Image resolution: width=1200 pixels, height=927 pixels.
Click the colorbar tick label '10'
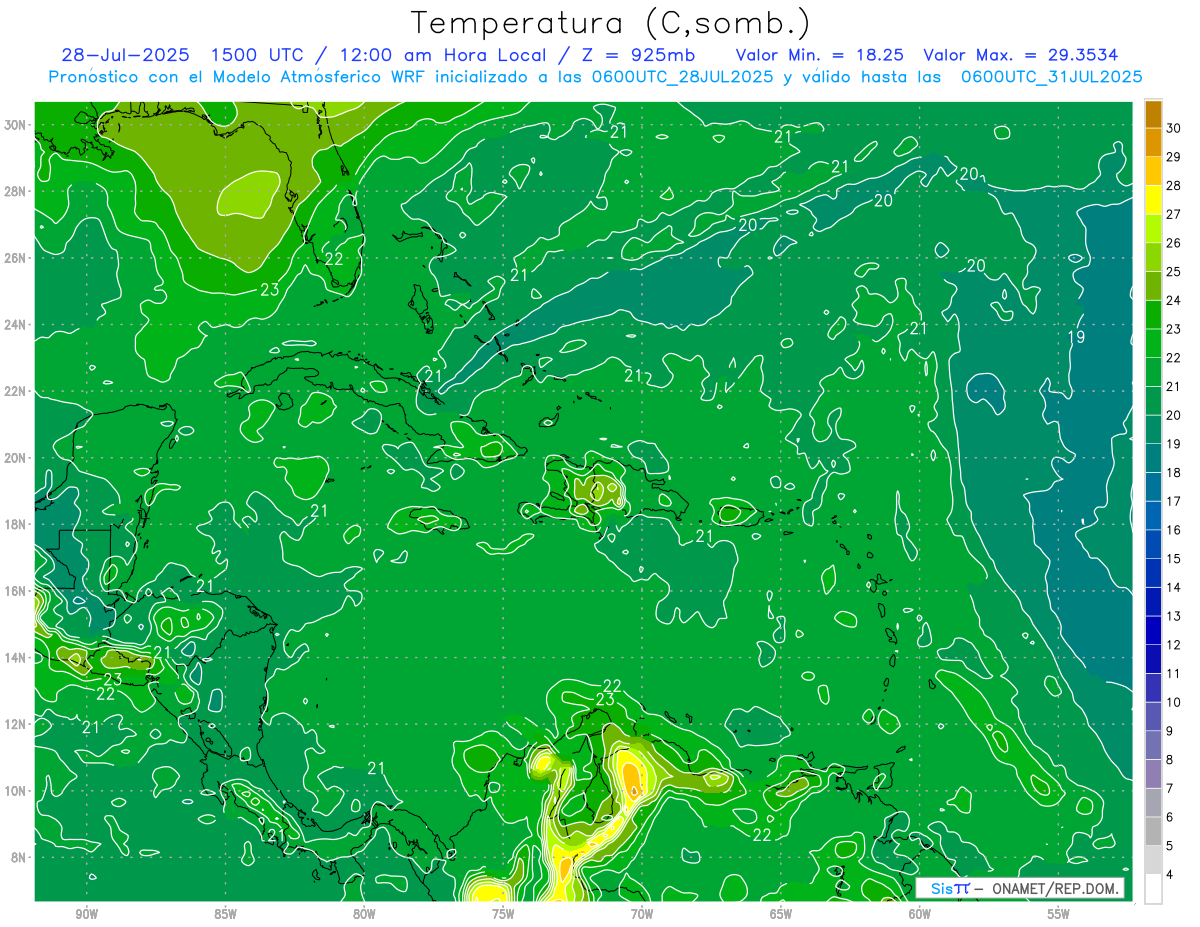pyautogui.click(x=1174, y=702)
